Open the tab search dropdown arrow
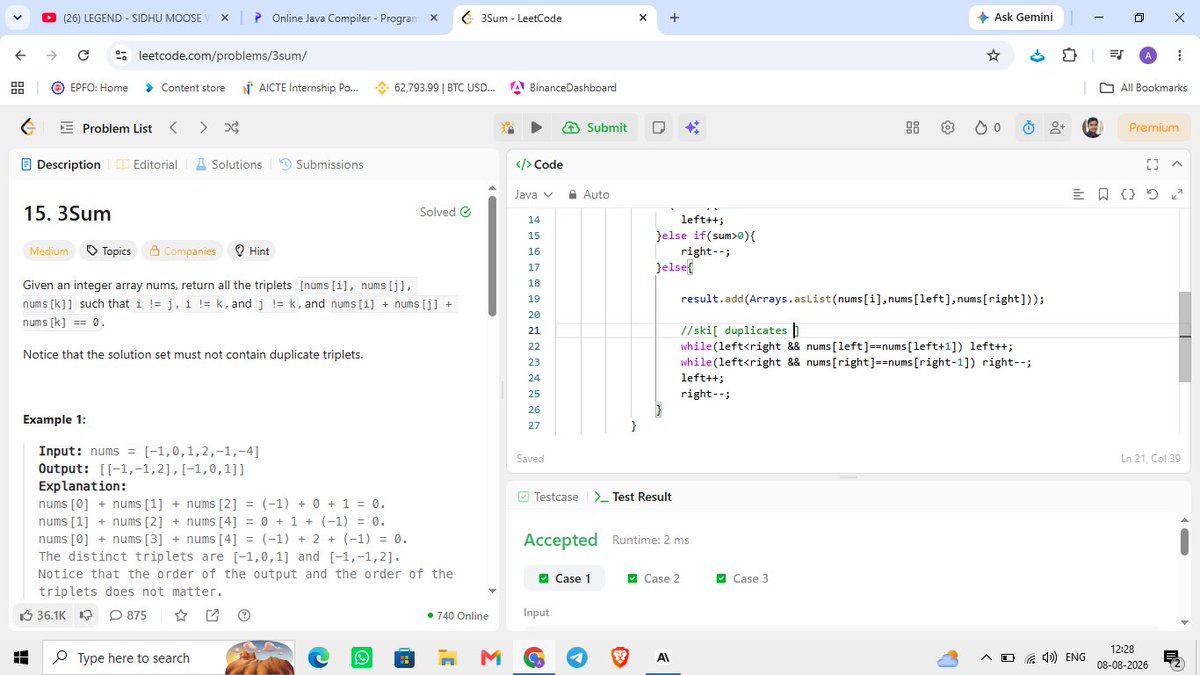The image size is (1200, 675). click(19, 18)
